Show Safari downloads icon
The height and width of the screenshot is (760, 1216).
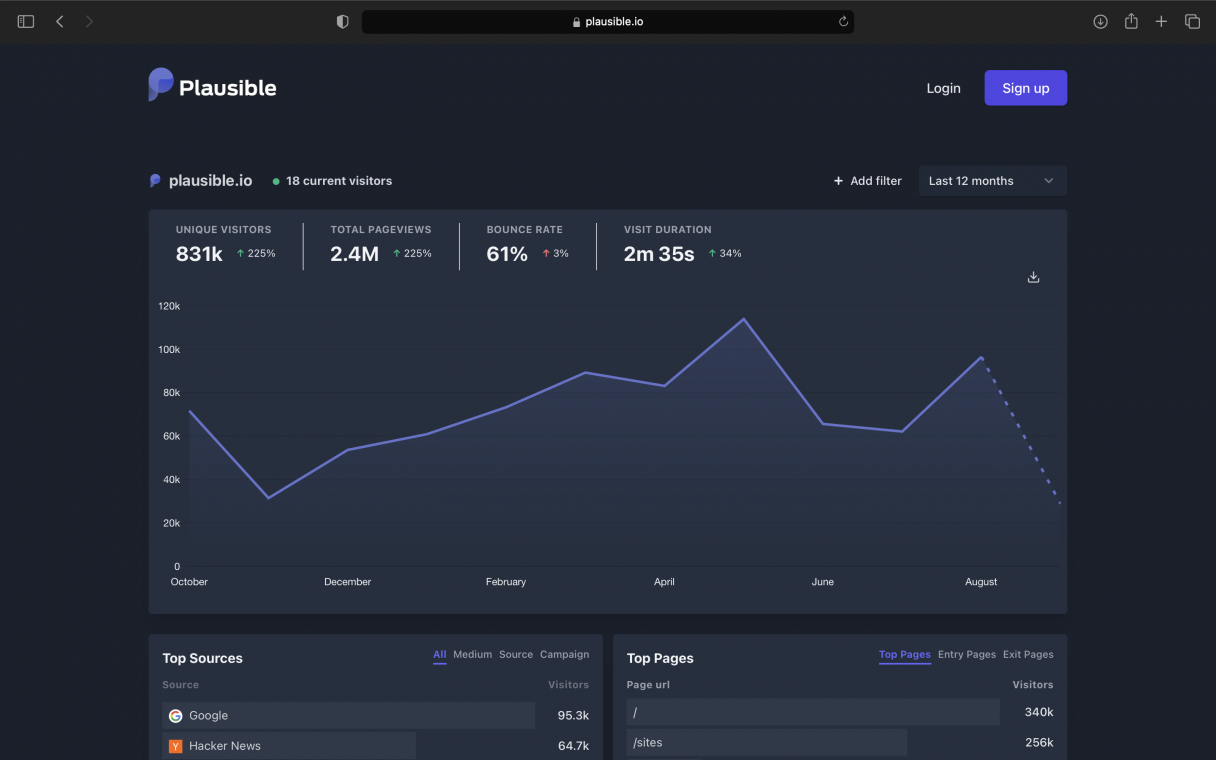click(1100, 21)
